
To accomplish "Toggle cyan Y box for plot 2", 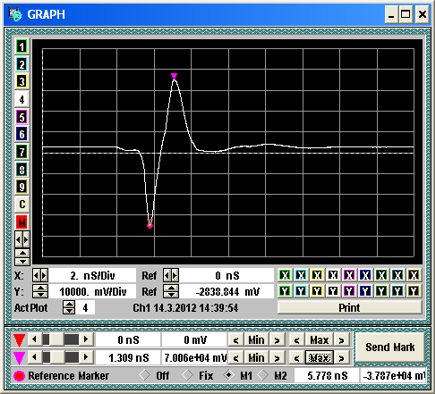I will pyautogui.click(x=301, y=291).
